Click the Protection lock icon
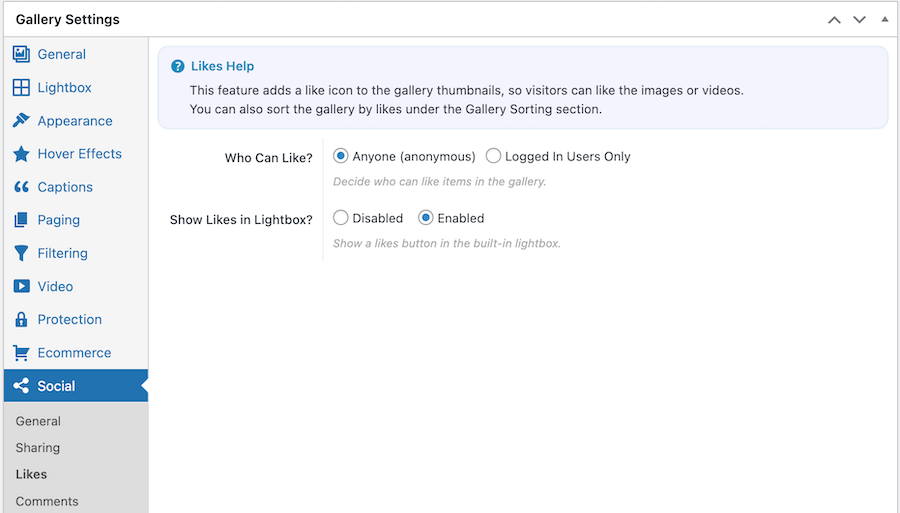 [x=21, y=319]
